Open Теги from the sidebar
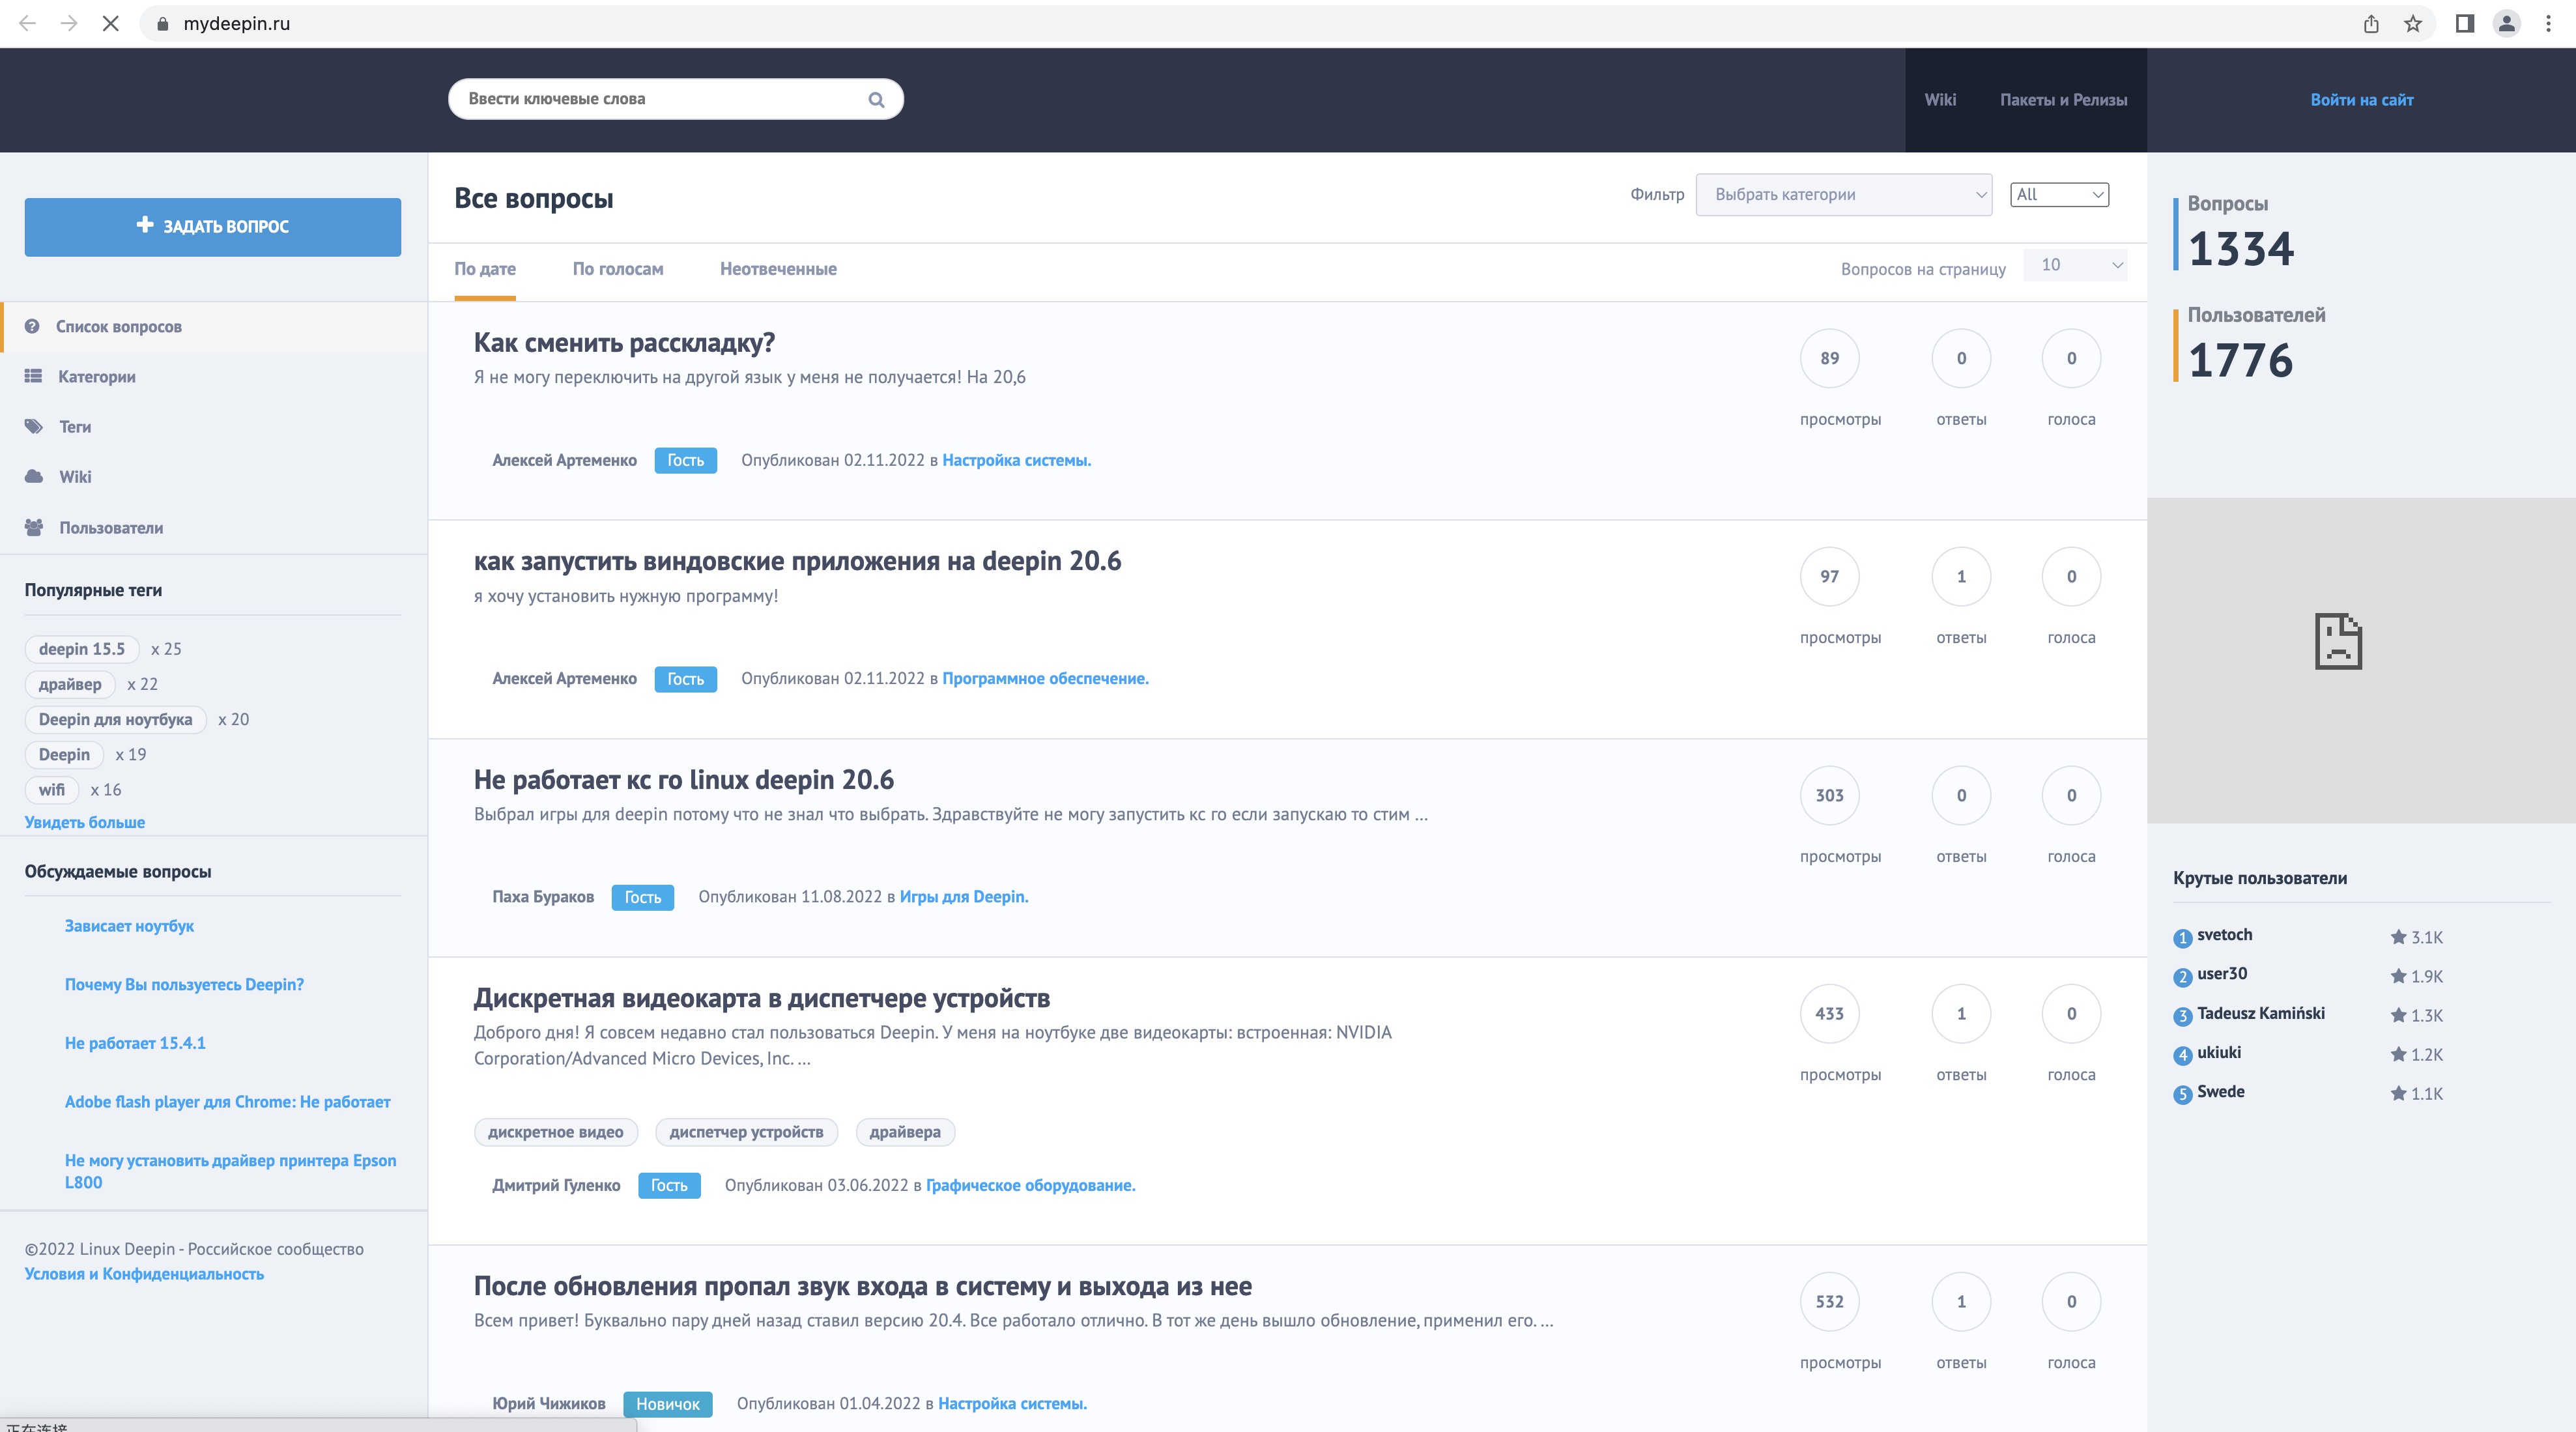 pos(74,426)
